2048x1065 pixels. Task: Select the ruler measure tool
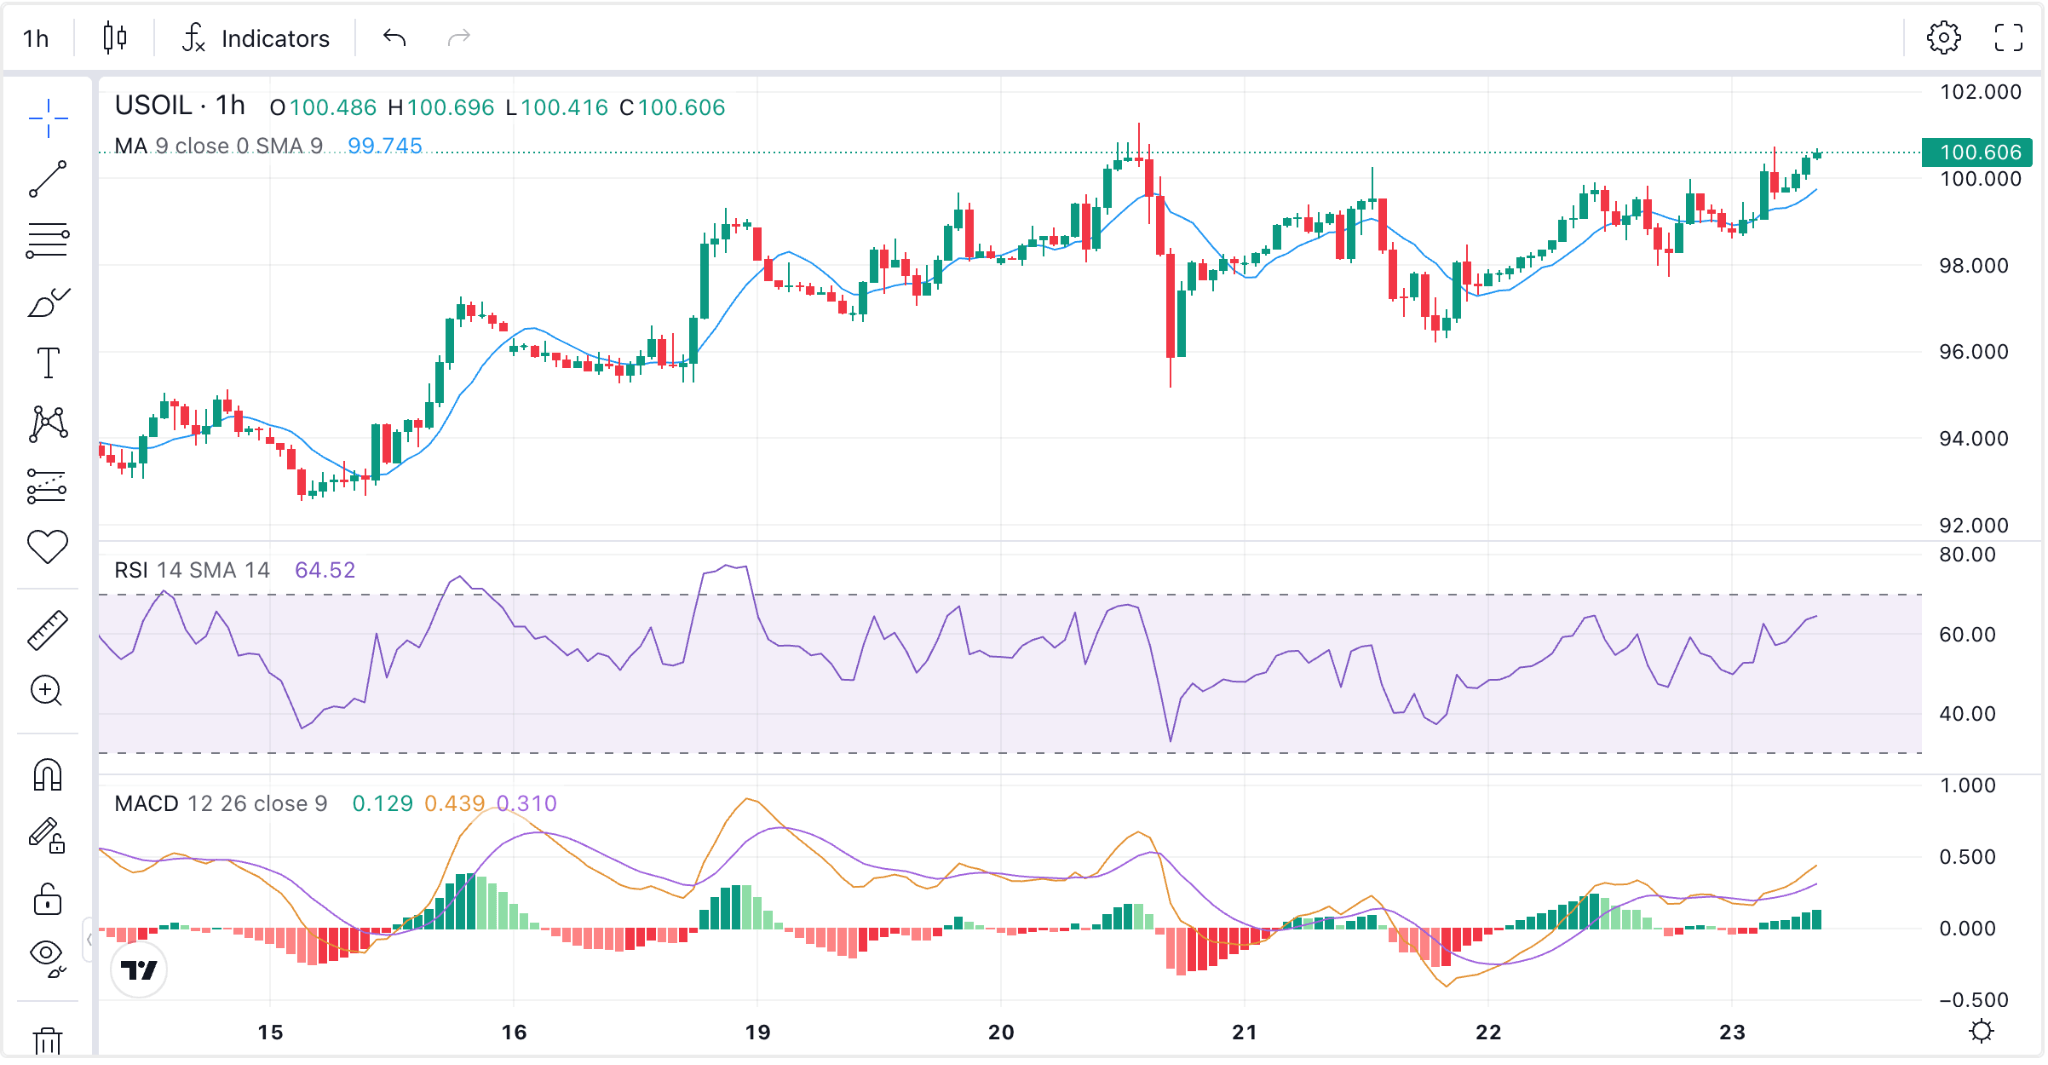tap(47, 630)
